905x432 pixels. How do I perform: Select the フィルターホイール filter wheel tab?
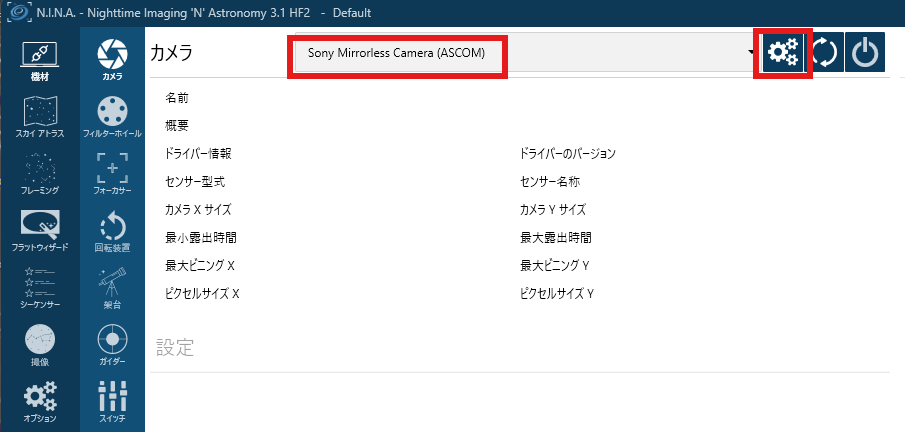[x=112, y=117]
